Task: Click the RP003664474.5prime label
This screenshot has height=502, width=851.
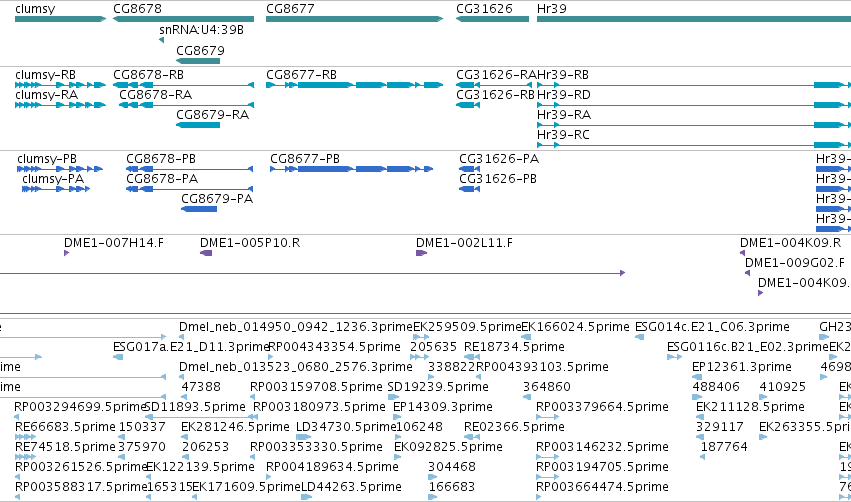Action: point(602,488)
